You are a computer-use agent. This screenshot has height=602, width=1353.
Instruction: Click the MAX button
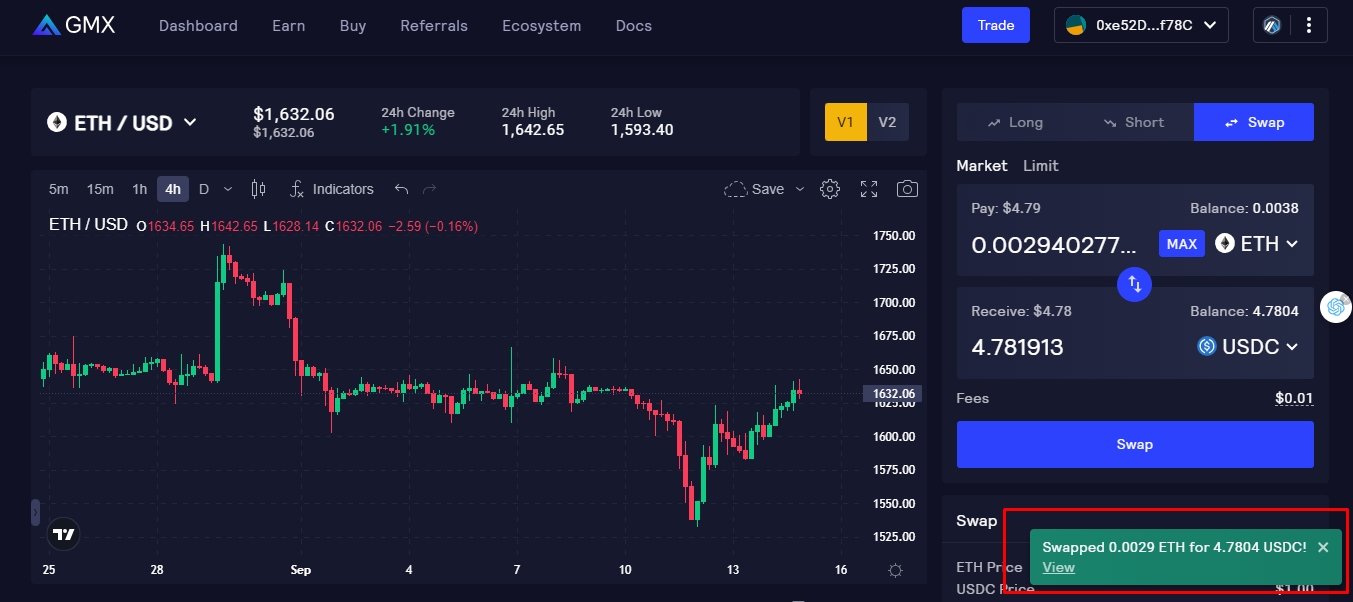(x=1182, y=244)
